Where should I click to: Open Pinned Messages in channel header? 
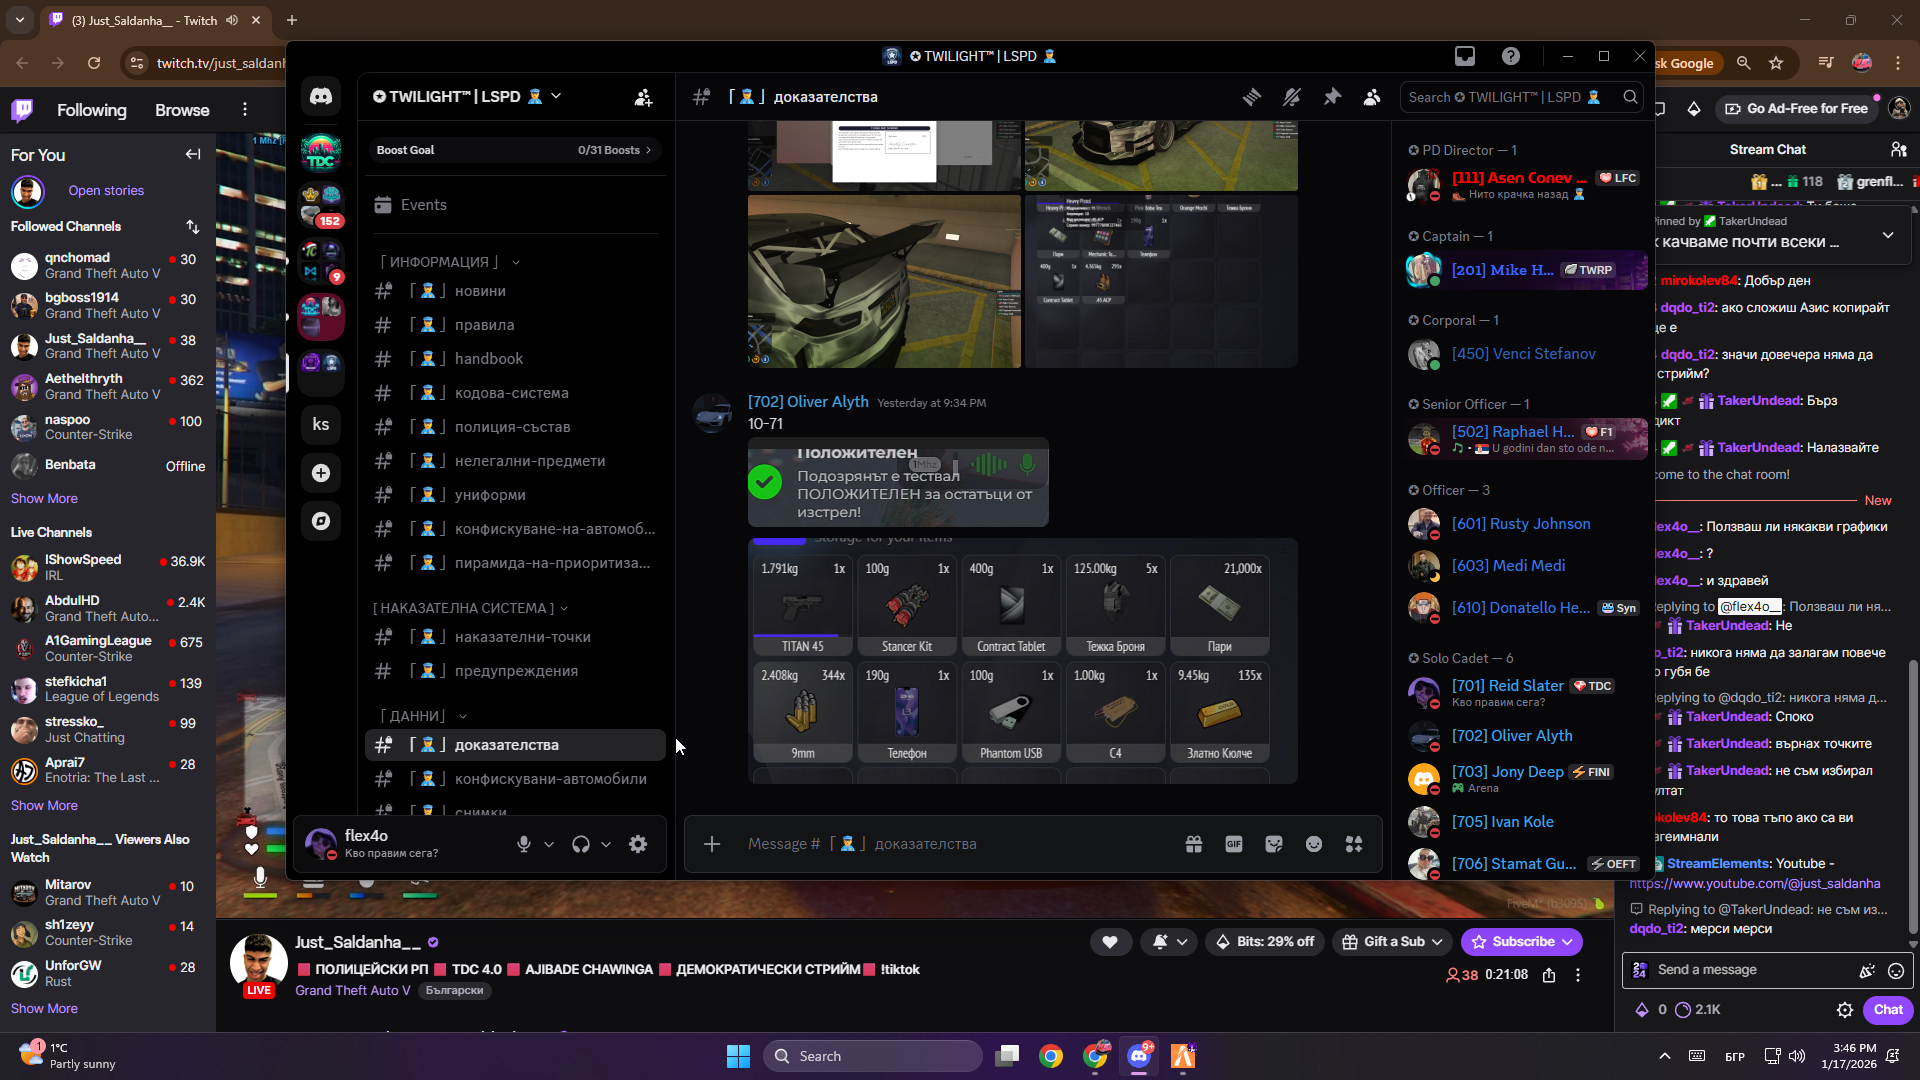(x=1332, y=97)
